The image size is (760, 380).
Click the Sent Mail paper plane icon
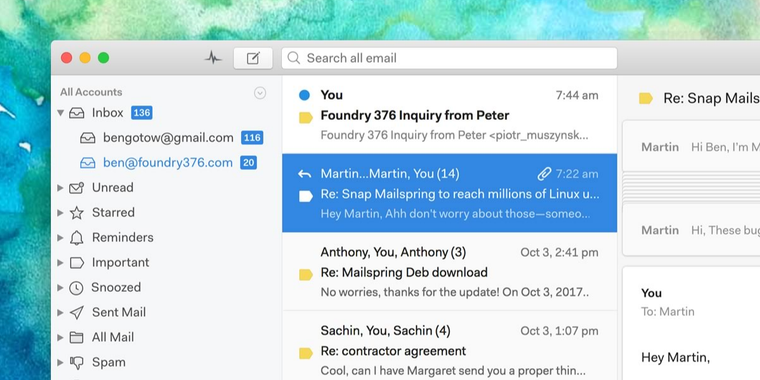77,313
